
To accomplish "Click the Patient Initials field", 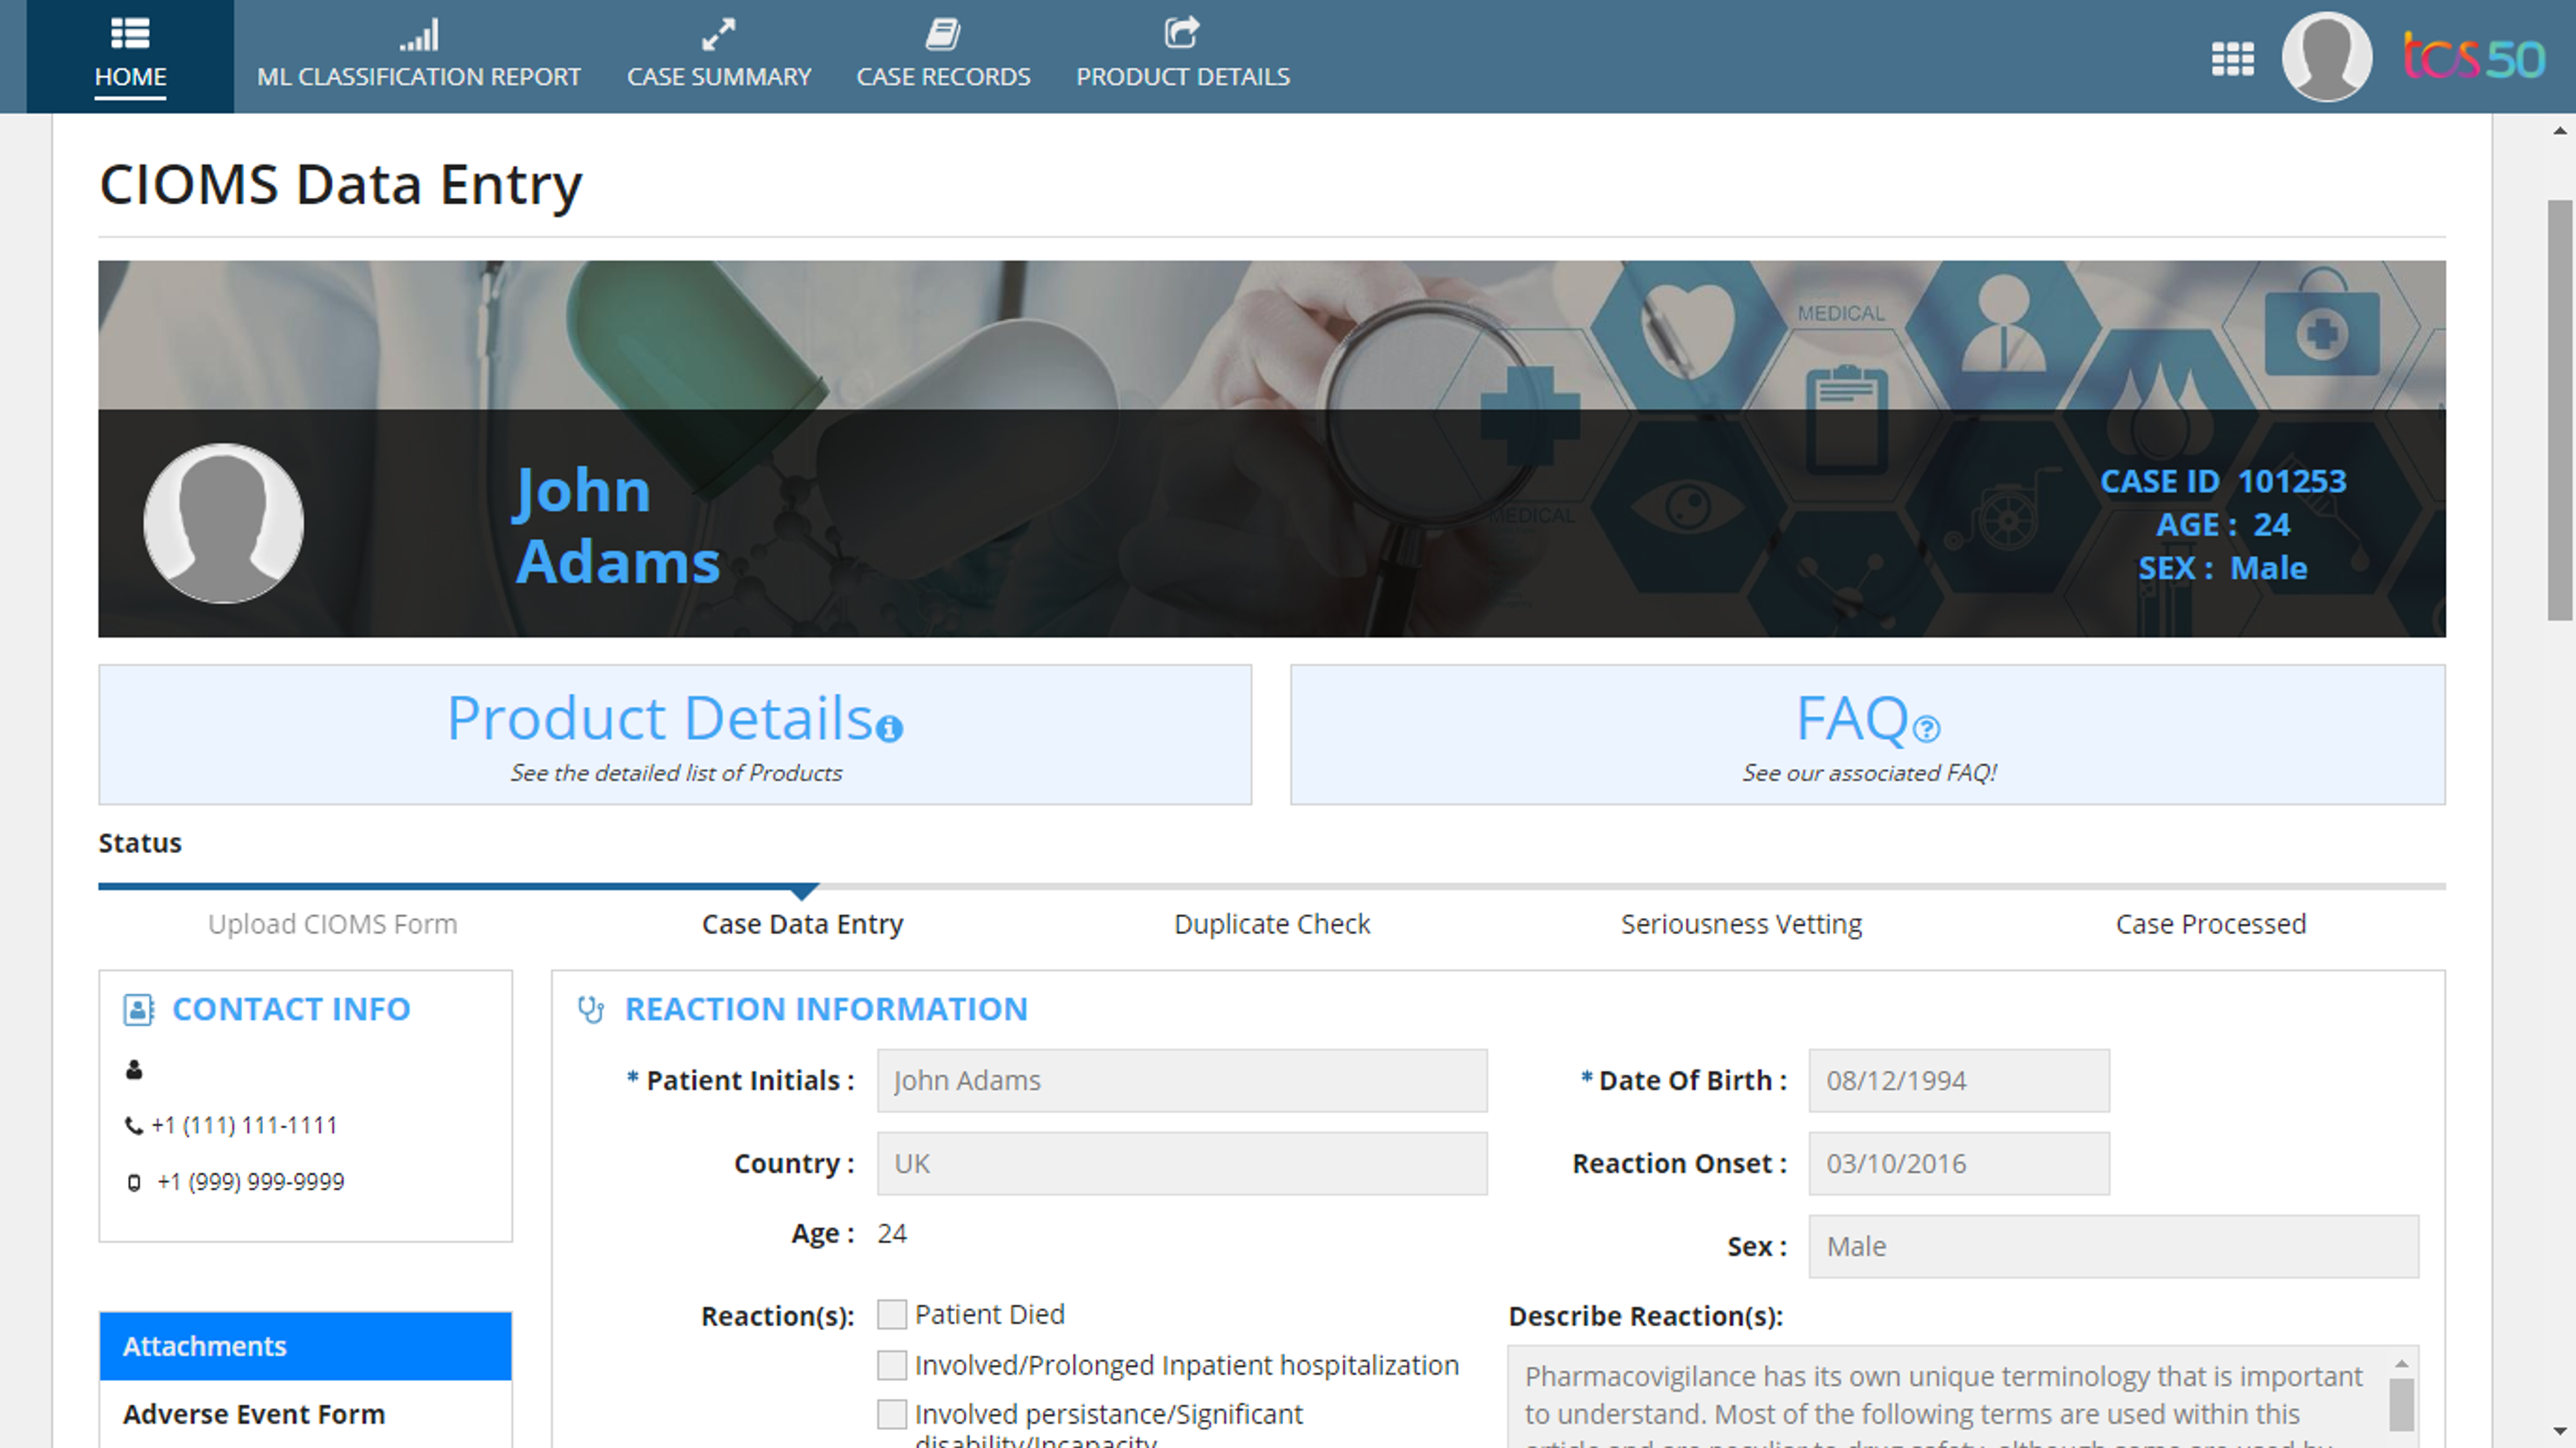I will [x=1182, y=1081].
